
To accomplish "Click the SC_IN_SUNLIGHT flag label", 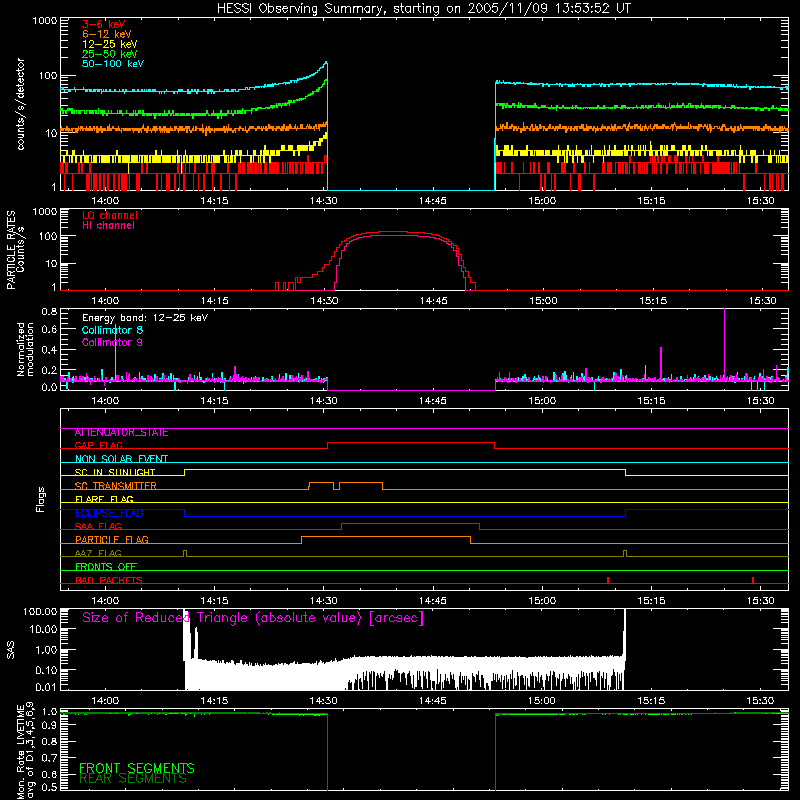I will point(115,472).
